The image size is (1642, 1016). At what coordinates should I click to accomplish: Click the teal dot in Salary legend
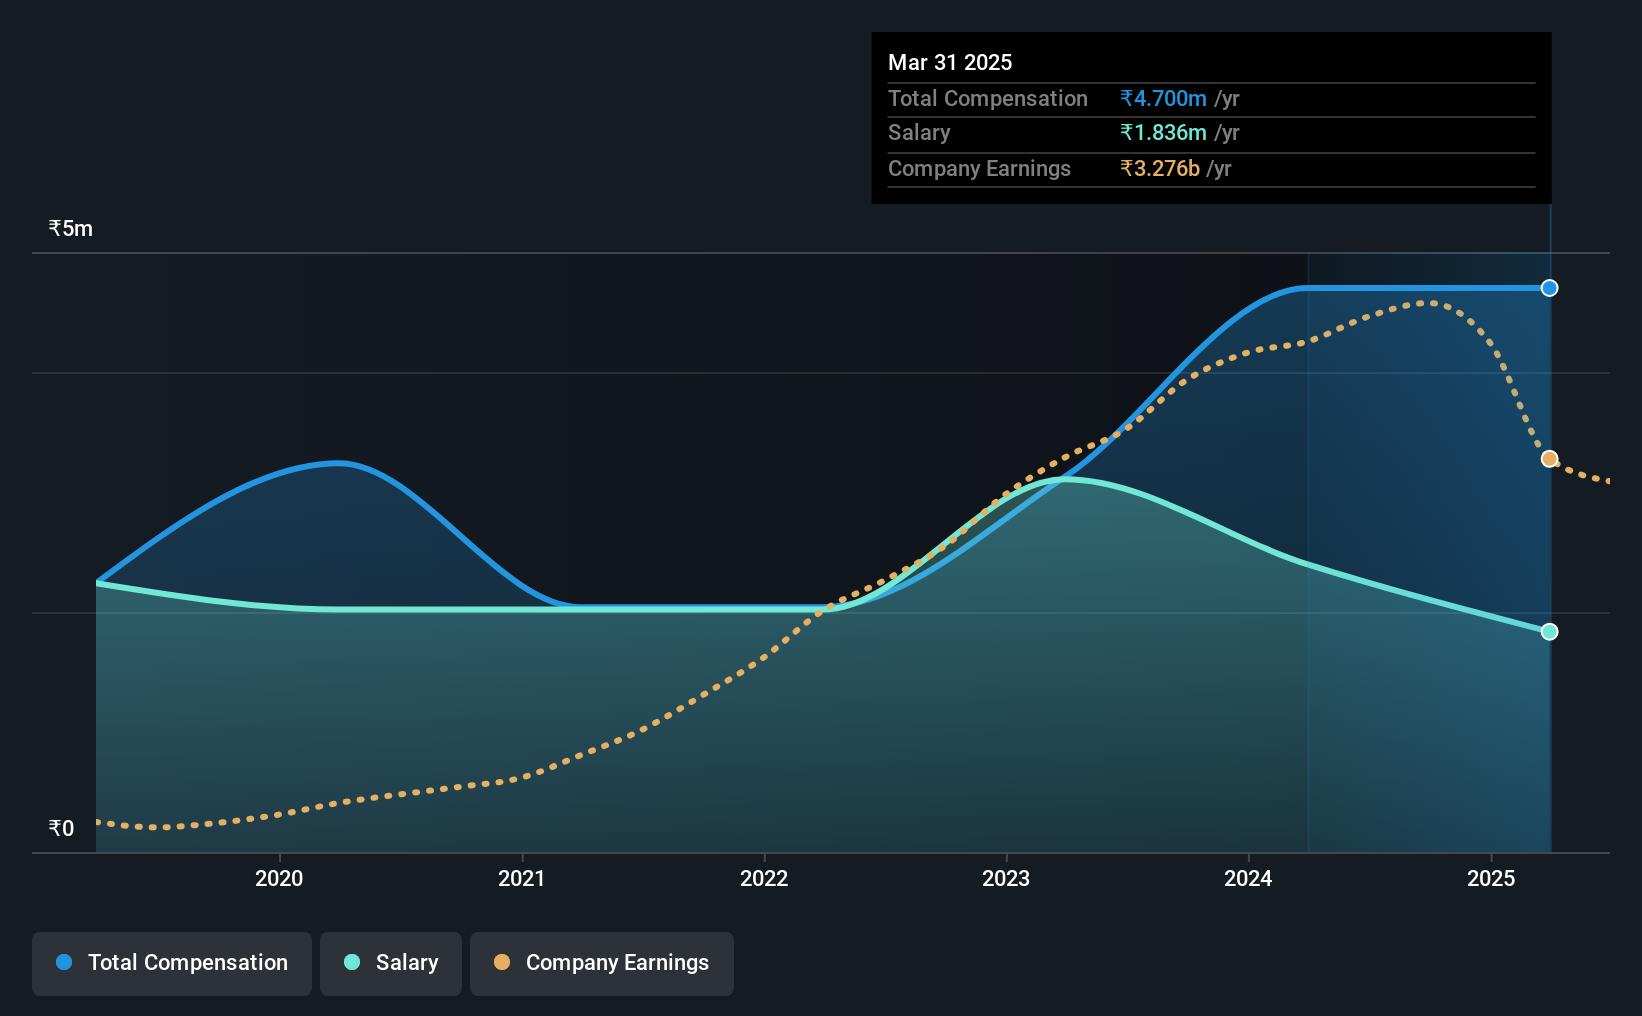(x=352, y=962)
